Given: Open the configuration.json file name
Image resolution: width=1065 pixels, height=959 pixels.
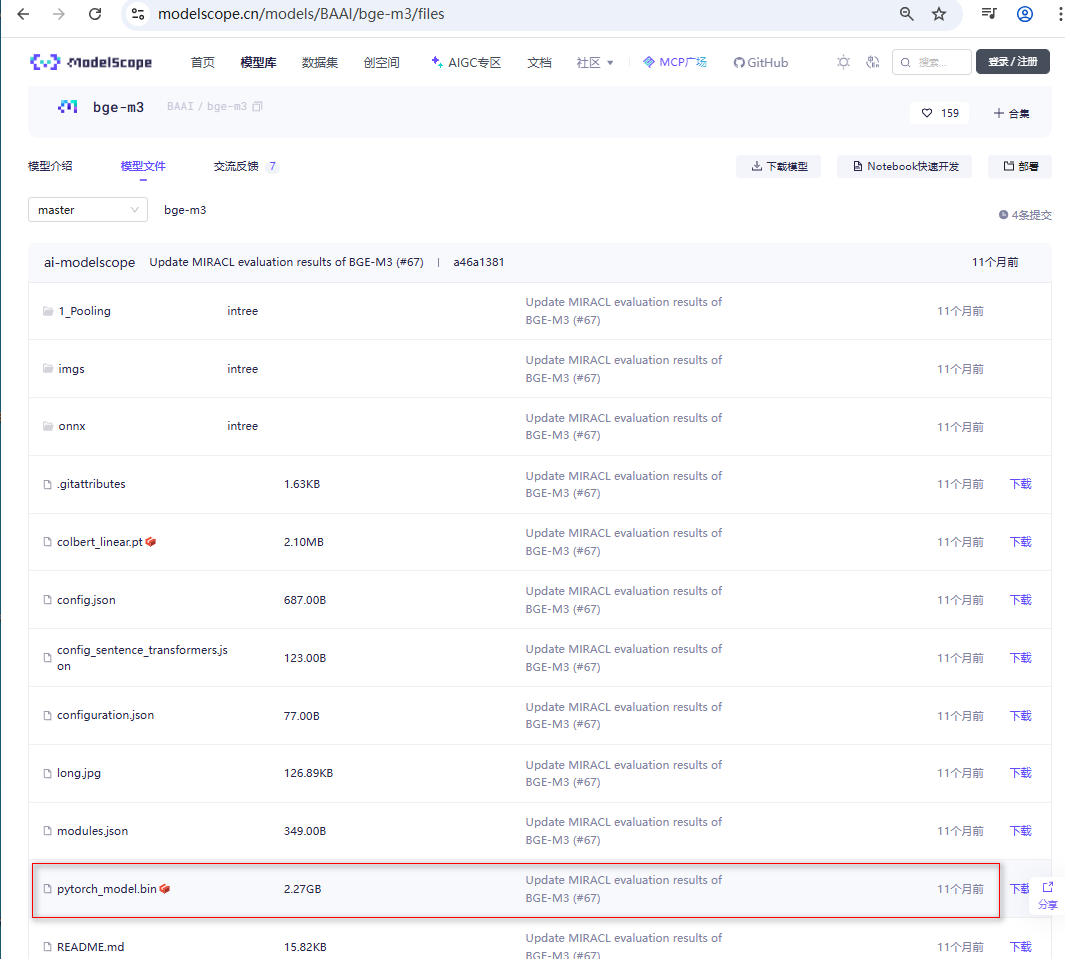Looking at the screenshot, I should (x=105, y=715).
